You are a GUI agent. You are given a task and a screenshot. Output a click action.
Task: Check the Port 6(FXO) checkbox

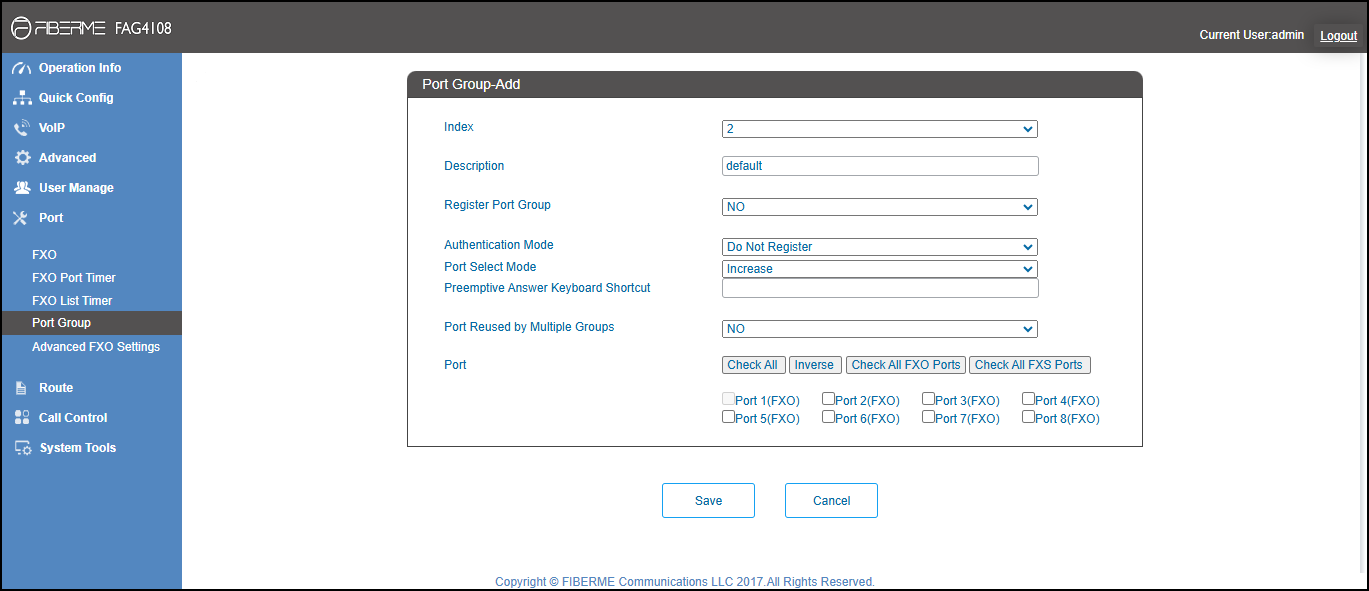[x=828, y=417]
